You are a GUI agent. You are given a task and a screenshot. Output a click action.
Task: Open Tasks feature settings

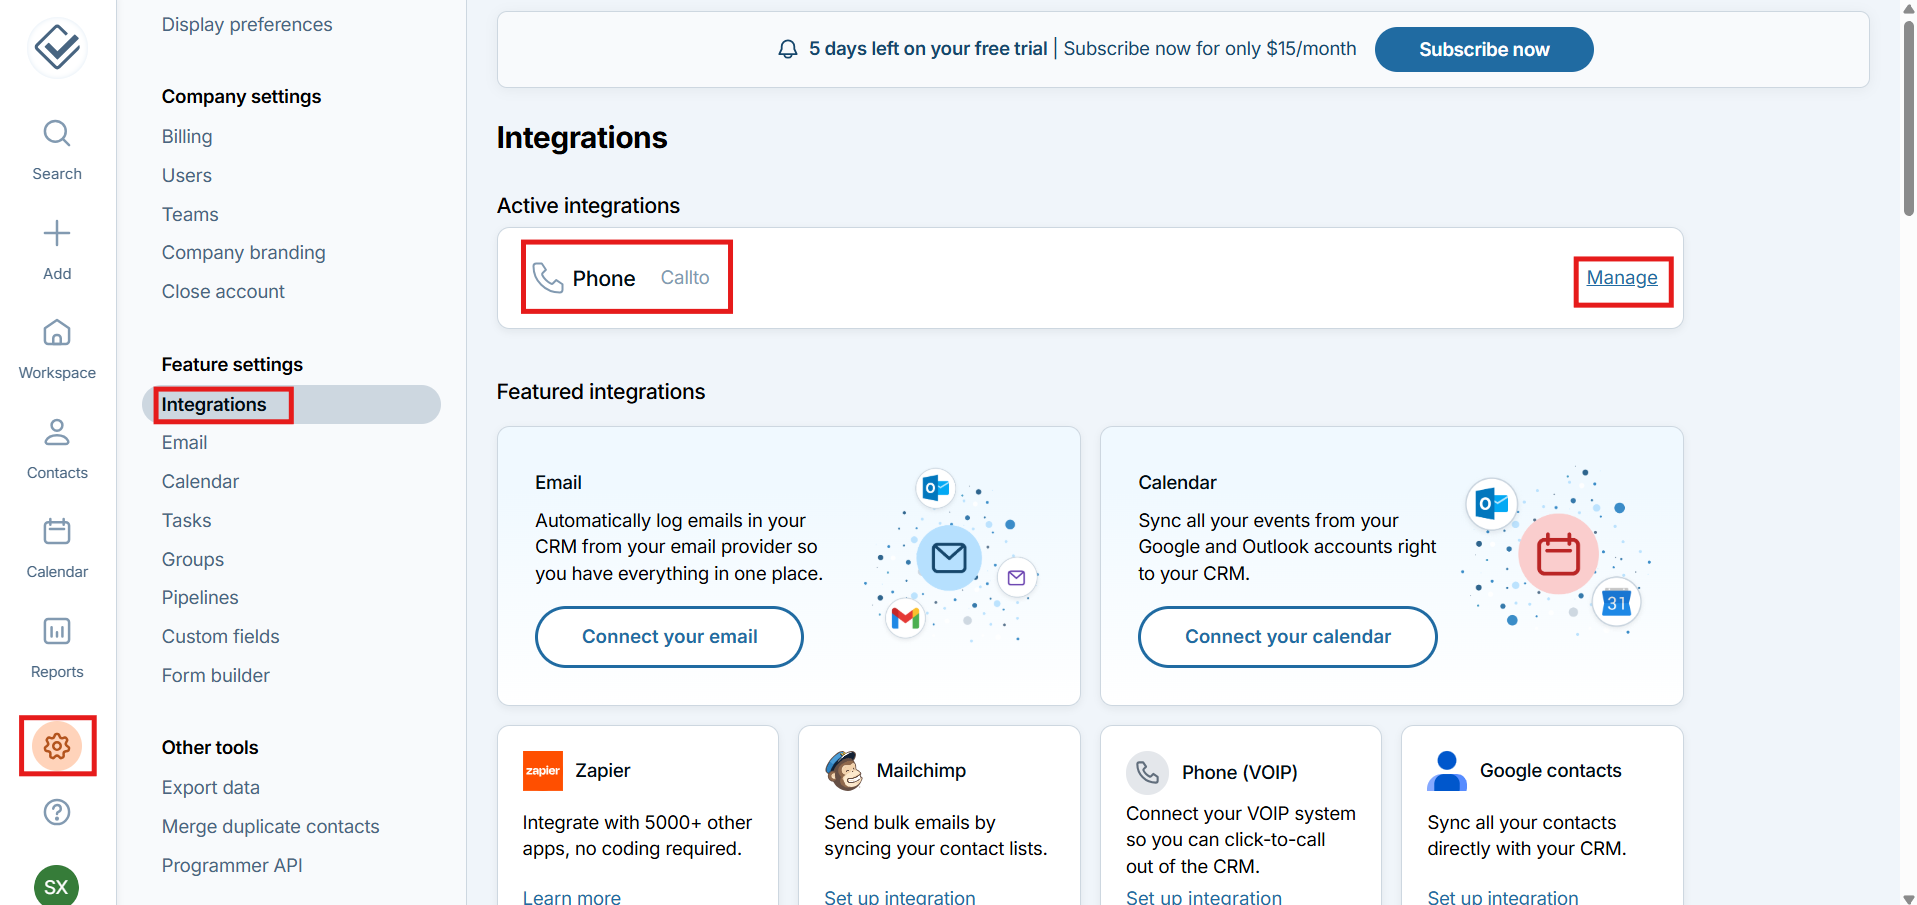coord(186,520)
